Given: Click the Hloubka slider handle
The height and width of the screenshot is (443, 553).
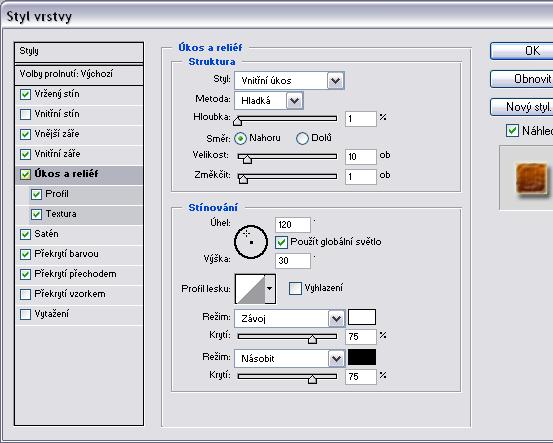Looking at the screenshot, I should coord(238,121).
